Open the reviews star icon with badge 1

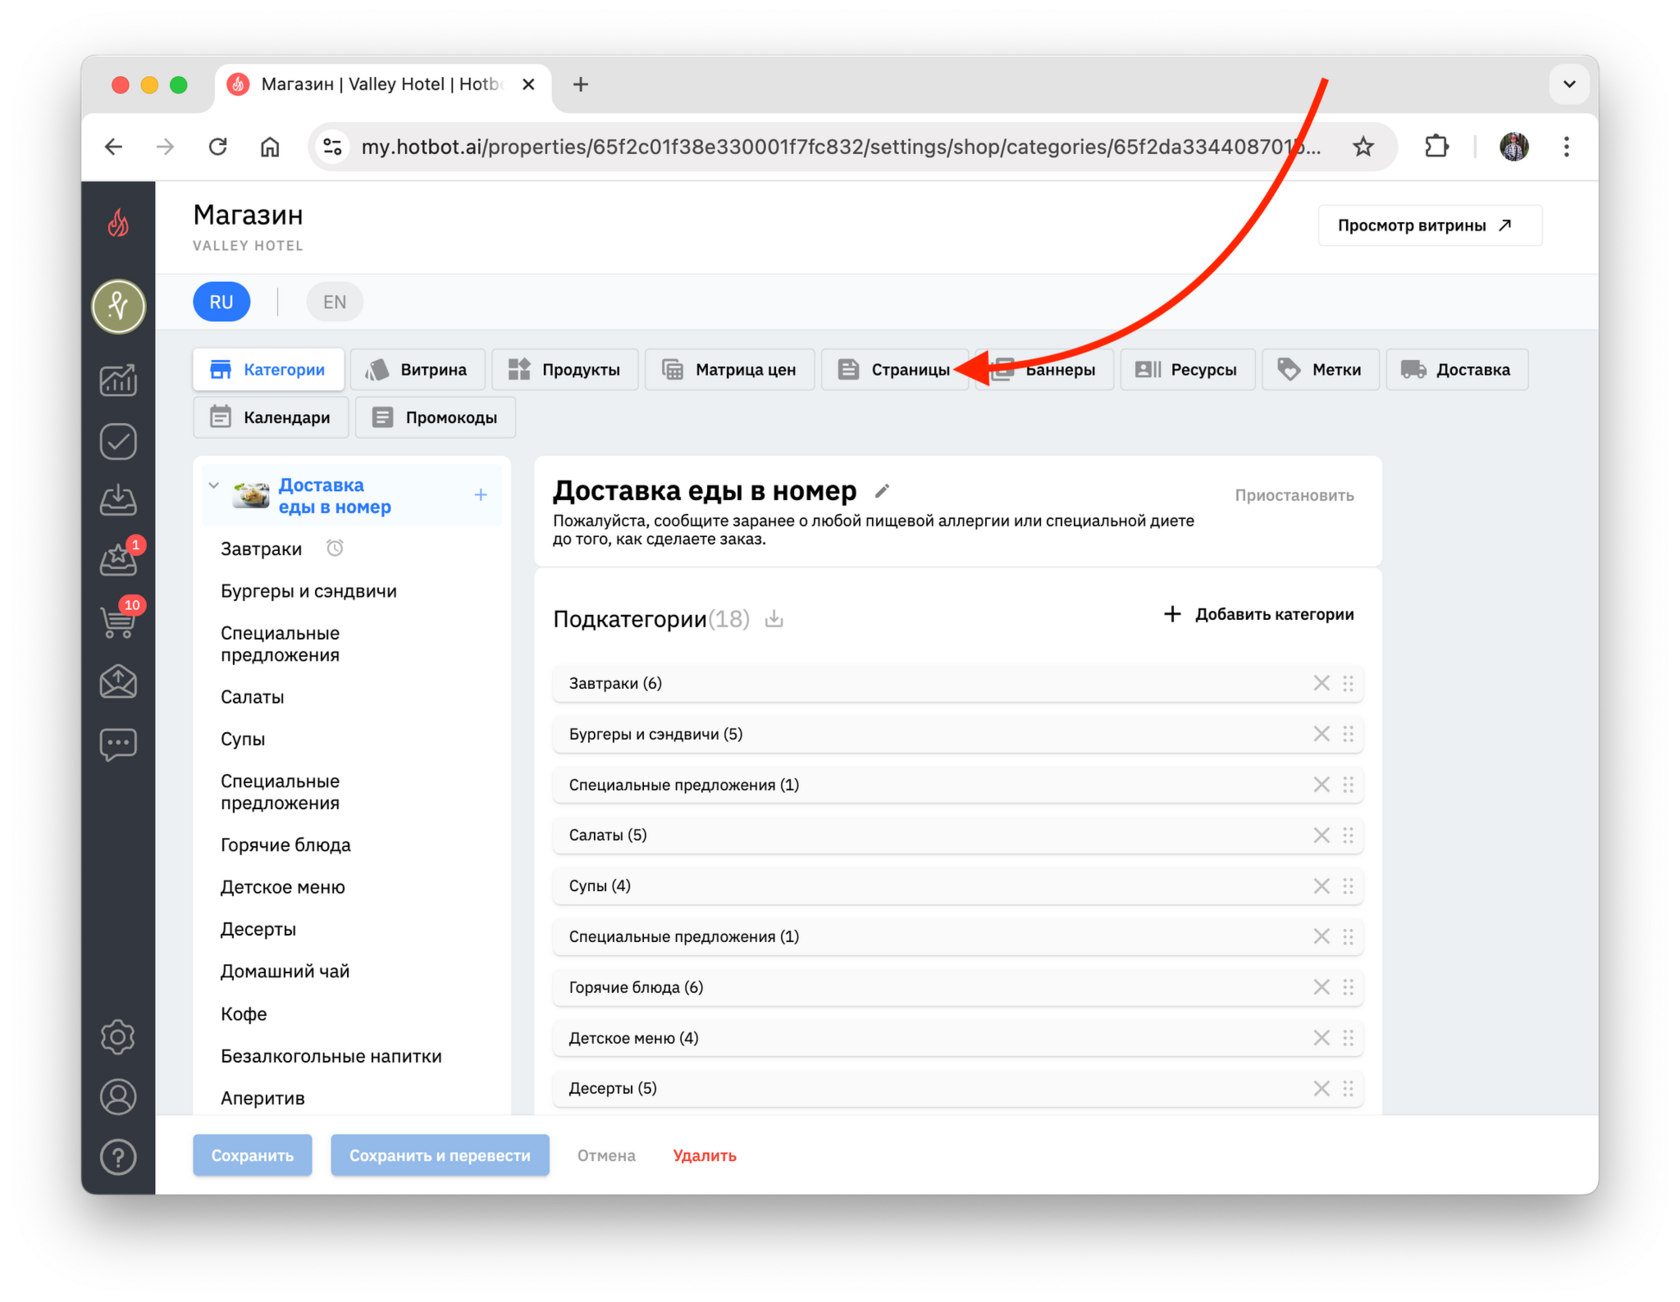120,558
